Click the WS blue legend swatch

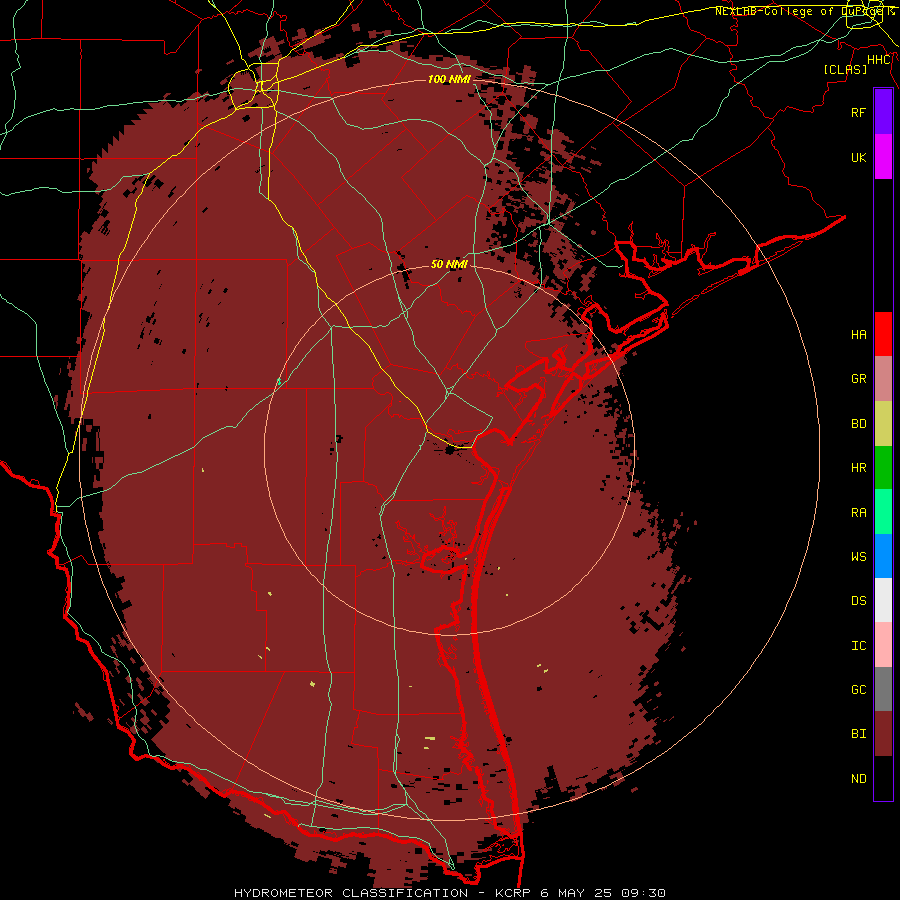click(x=883, y=556)
